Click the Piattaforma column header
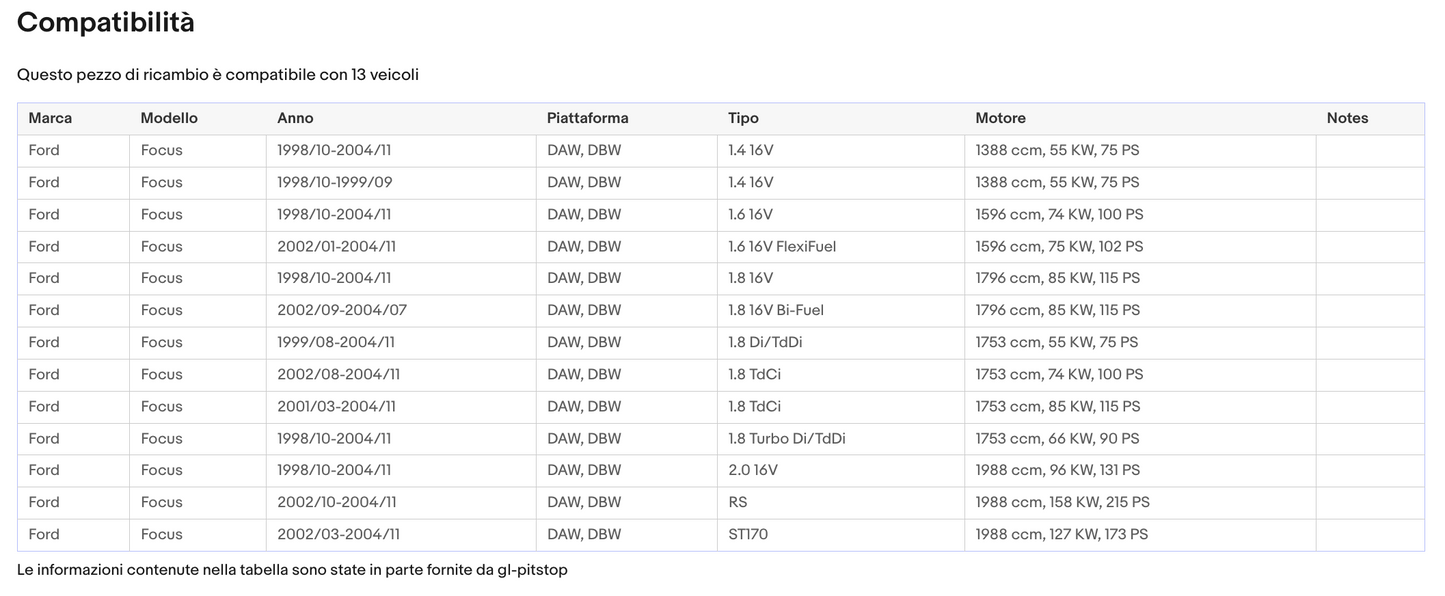 click(x=587, y=118)
